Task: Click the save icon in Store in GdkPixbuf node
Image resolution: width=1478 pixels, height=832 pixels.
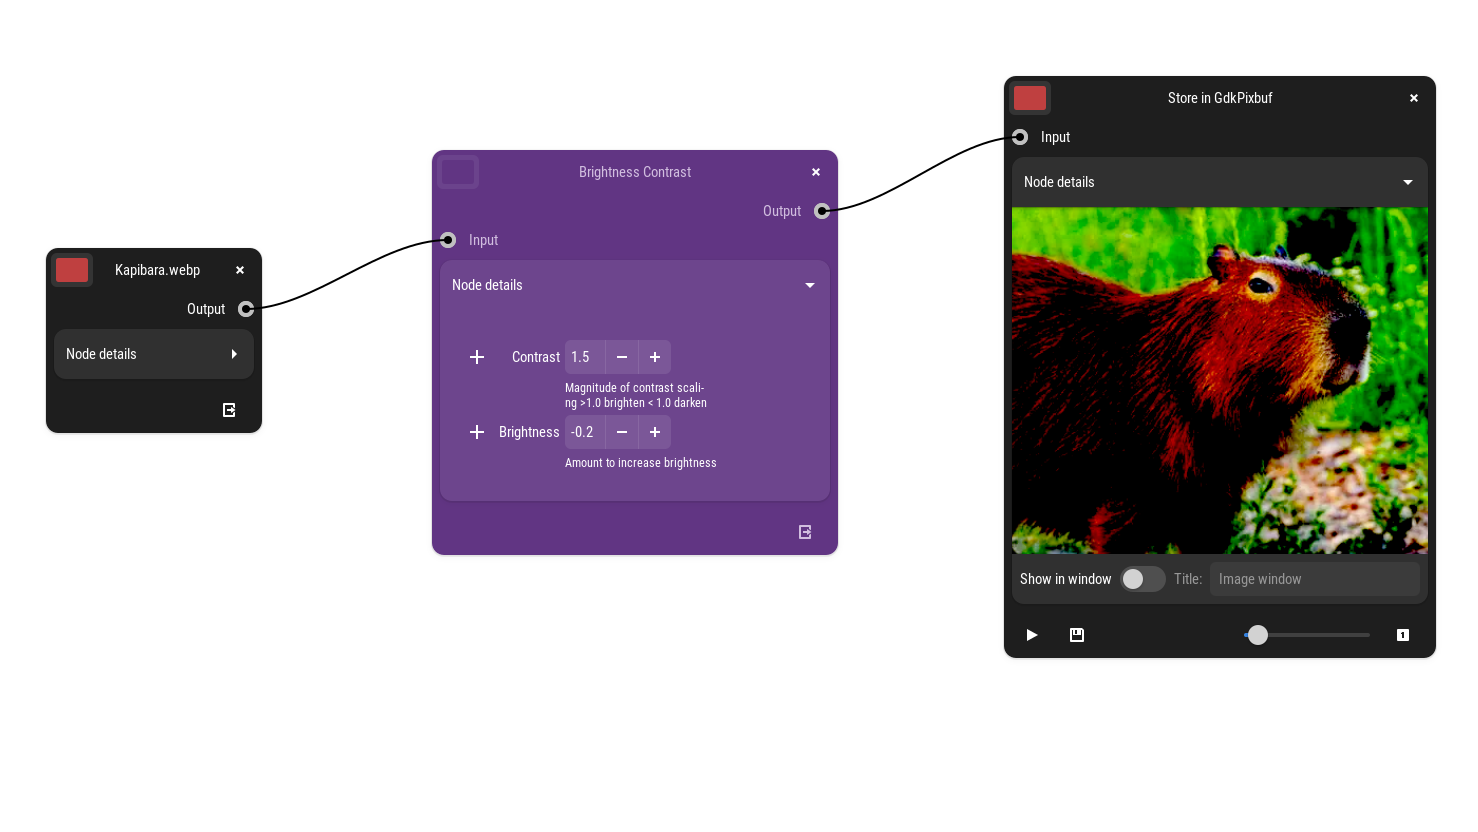Action: [x=1077, y=635]
